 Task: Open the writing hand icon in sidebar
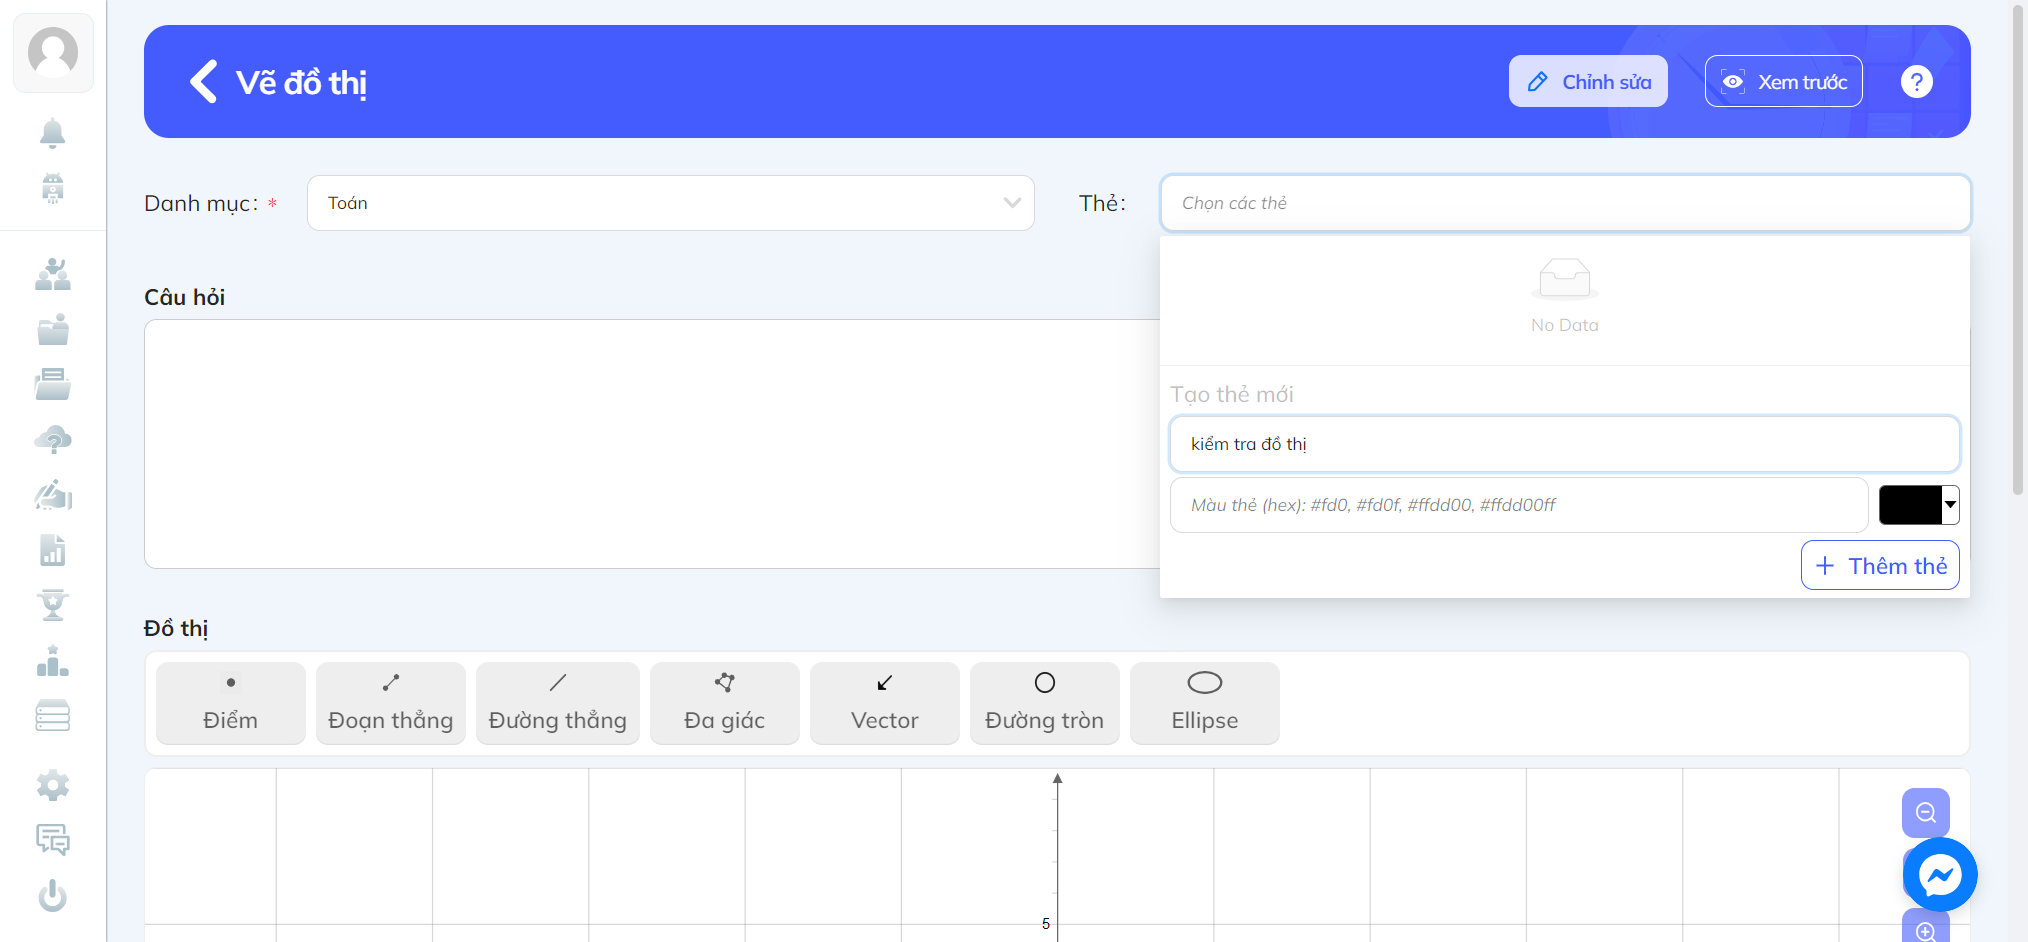[53, 495]
